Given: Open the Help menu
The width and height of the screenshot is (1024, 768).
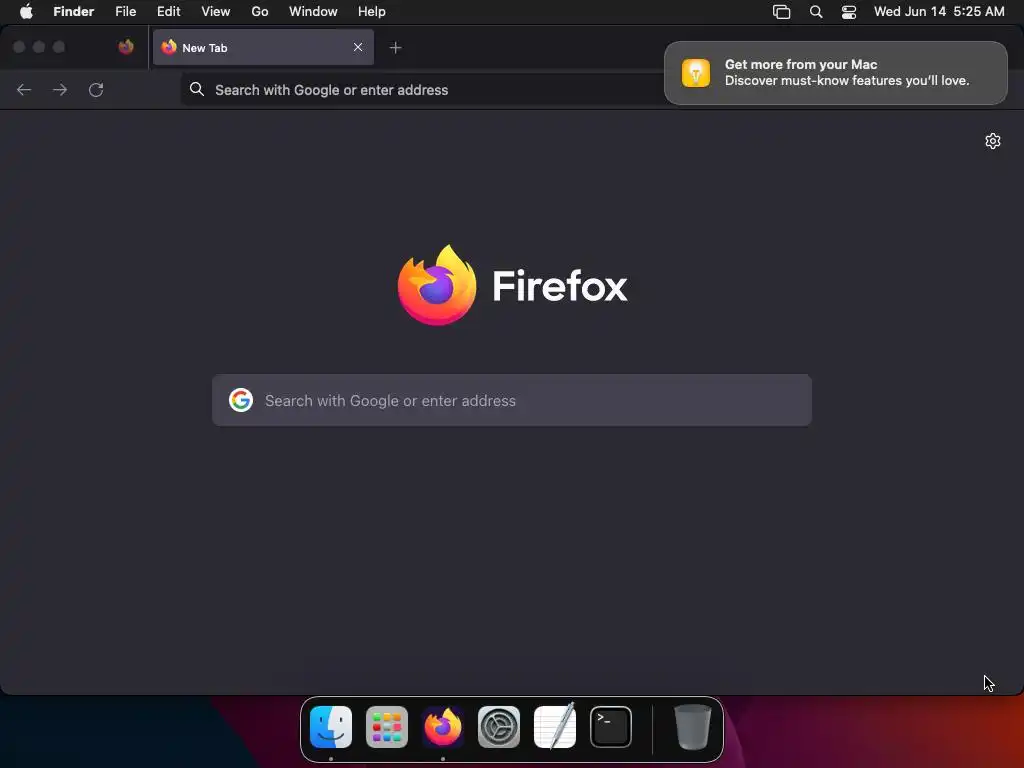Looking at the screenshot, I should click(372, 11).
